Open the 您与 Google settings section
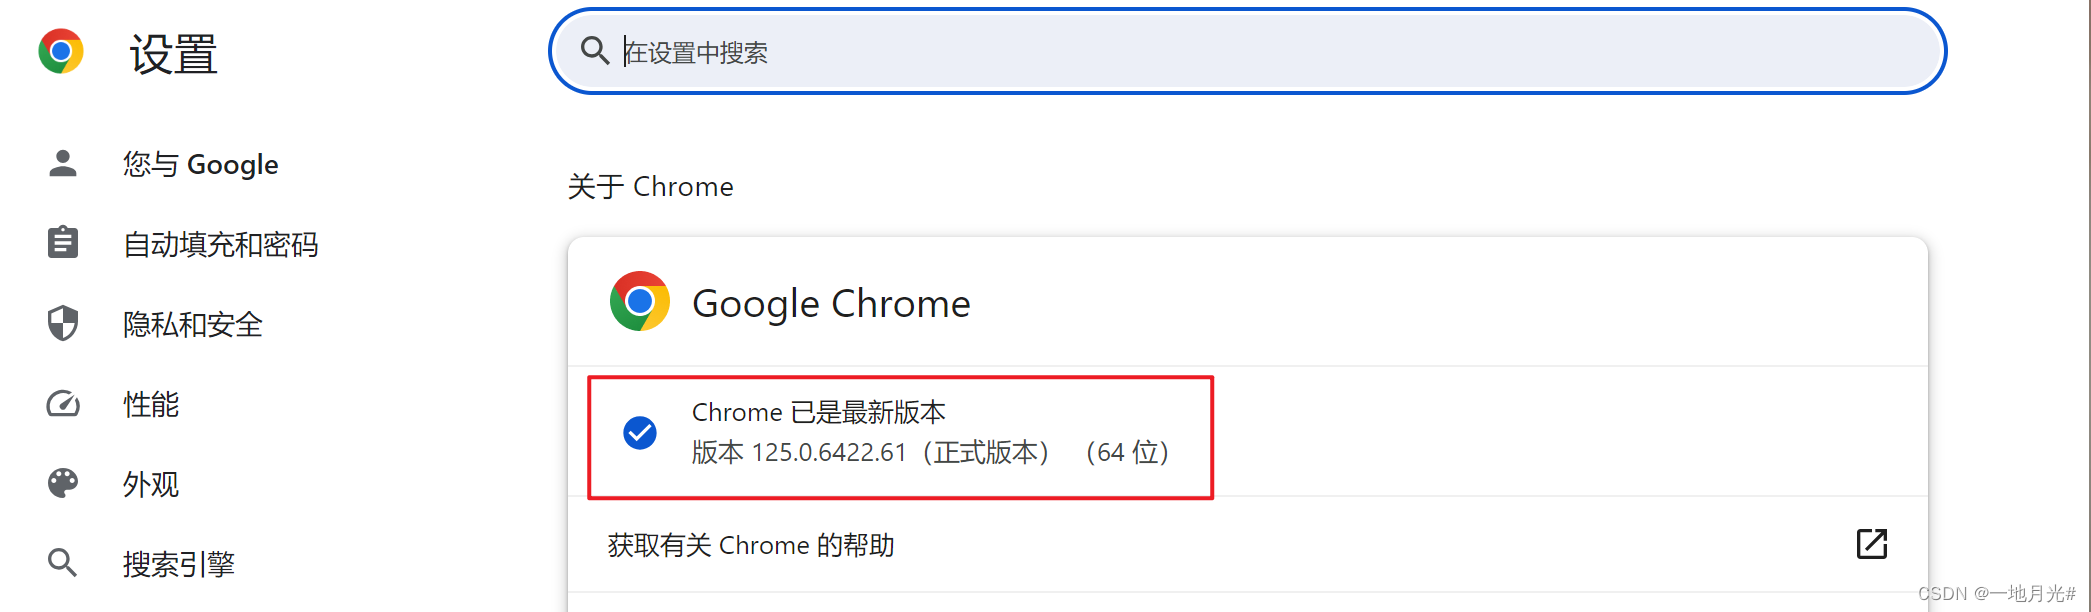The height and width of the screenshot is (612, 2091). pyautogui.click(x=199, y=163)
